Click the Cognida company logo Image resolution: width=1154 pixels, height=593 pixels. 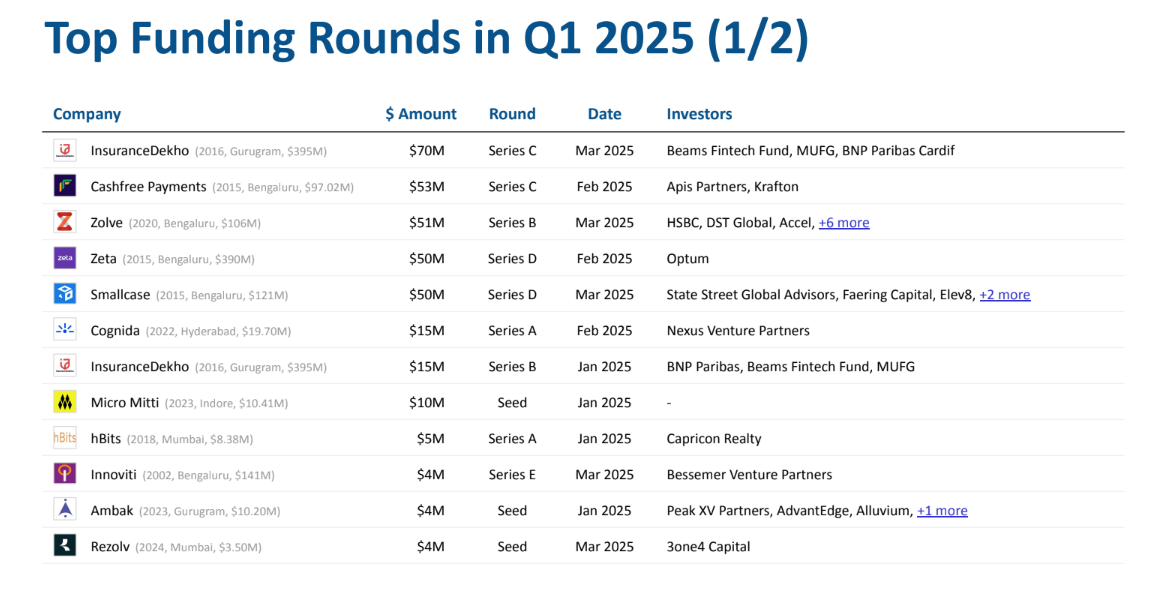(65, 330)
